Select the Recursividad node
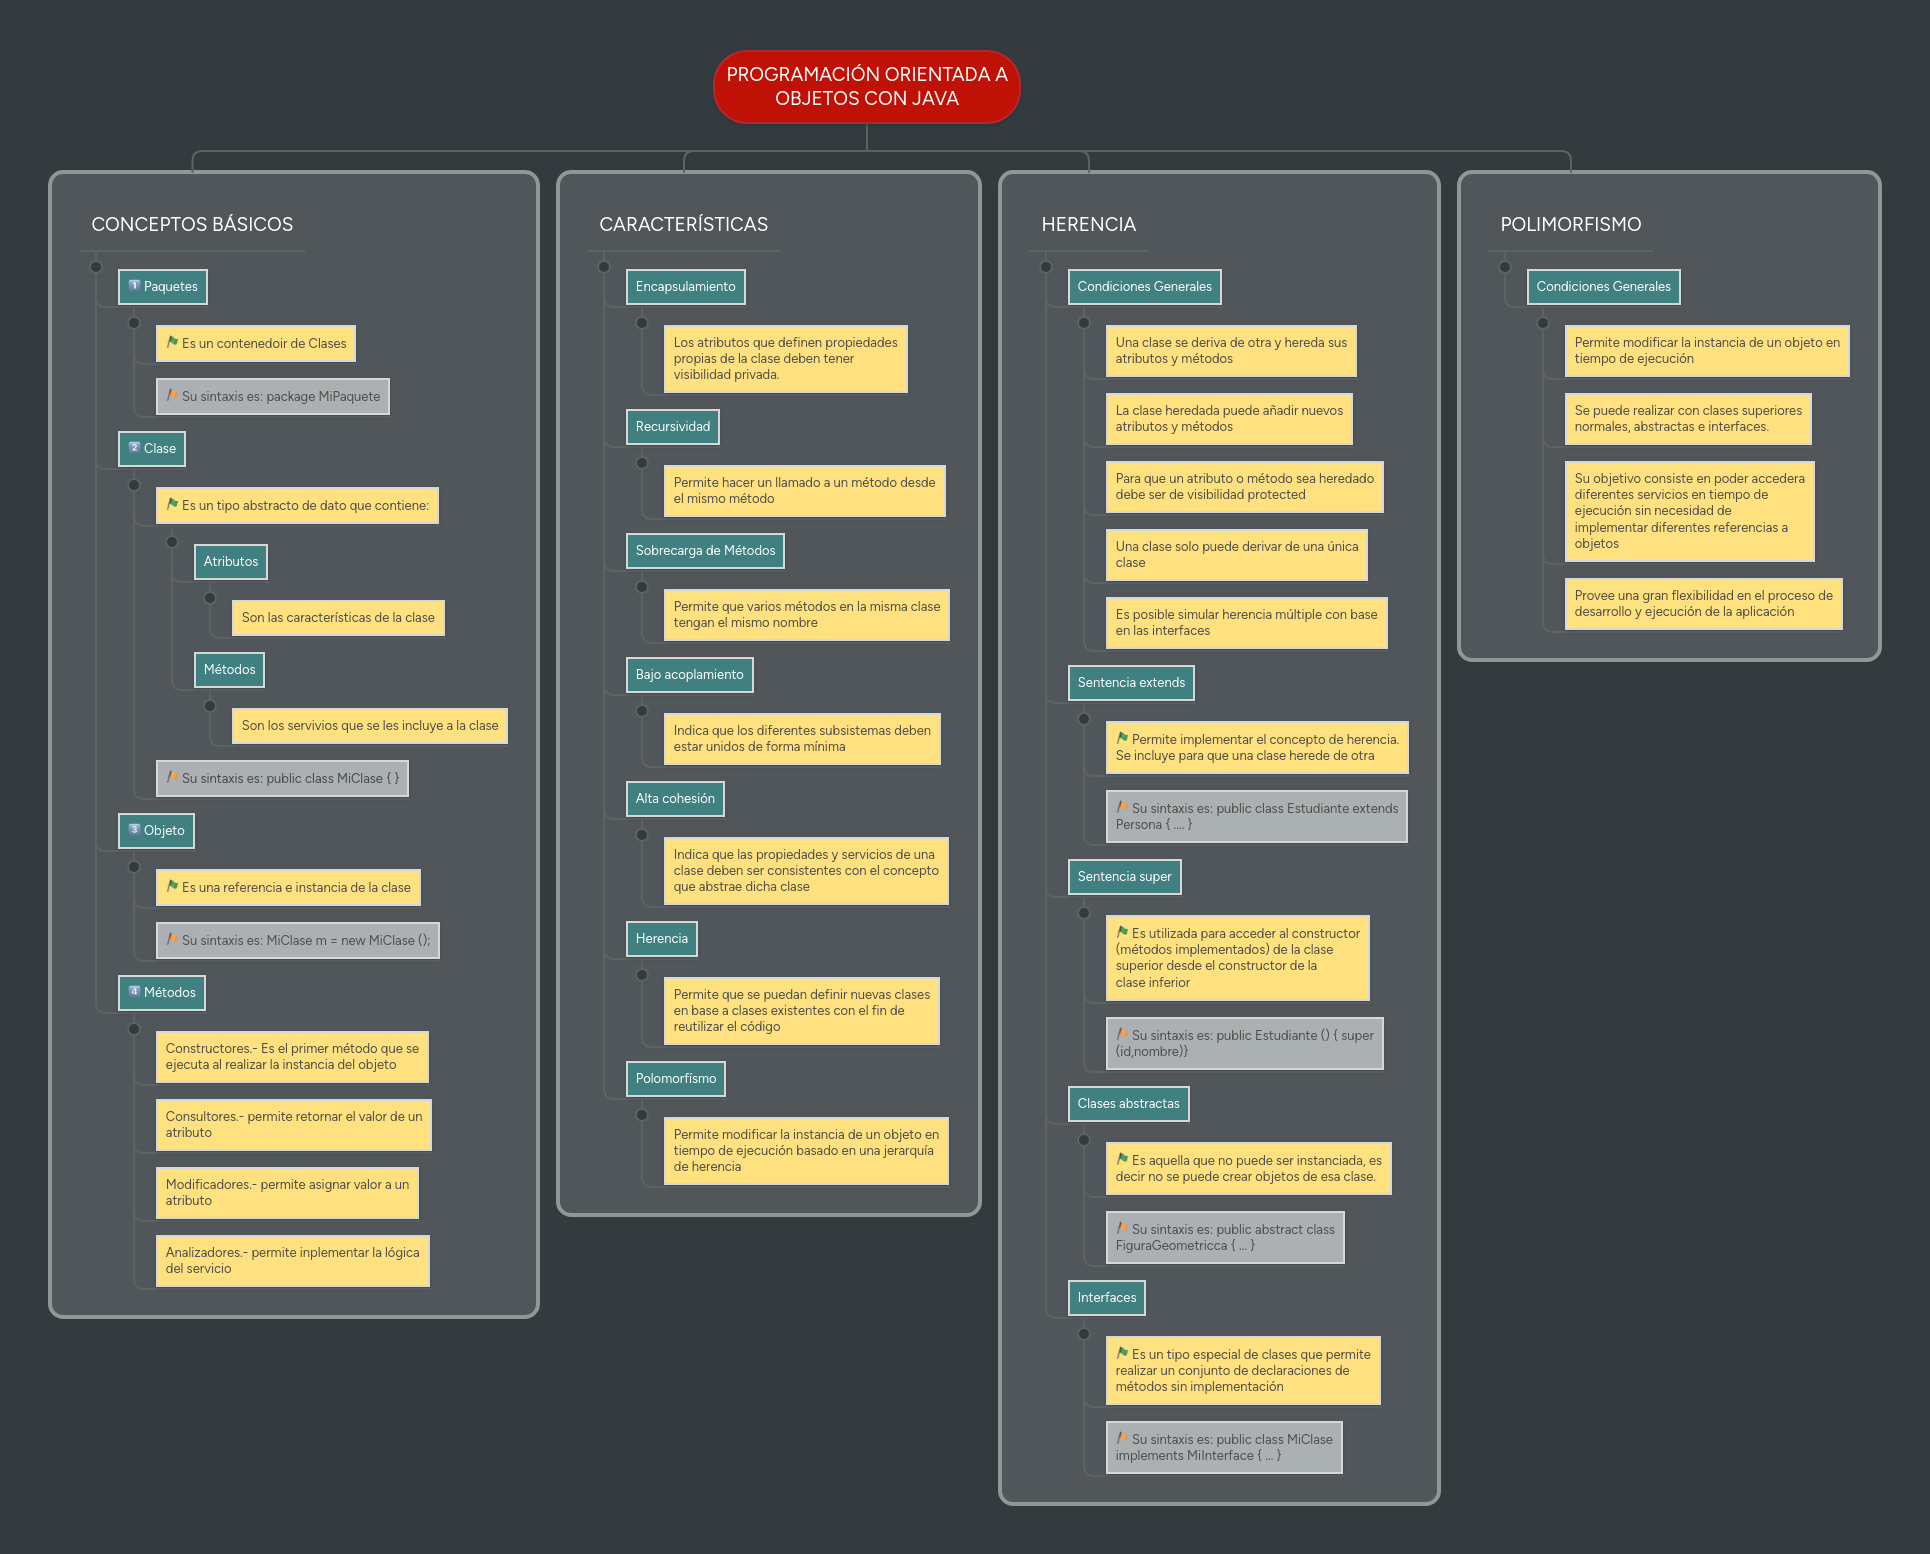The image size is (1930, 1554). point(673,427)
